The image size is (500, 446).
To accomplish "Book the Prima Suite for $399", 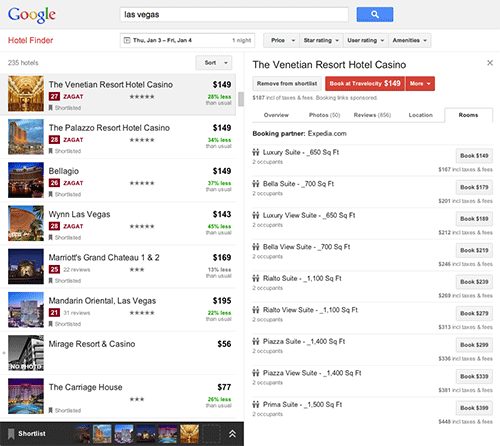I will point(474,408).
